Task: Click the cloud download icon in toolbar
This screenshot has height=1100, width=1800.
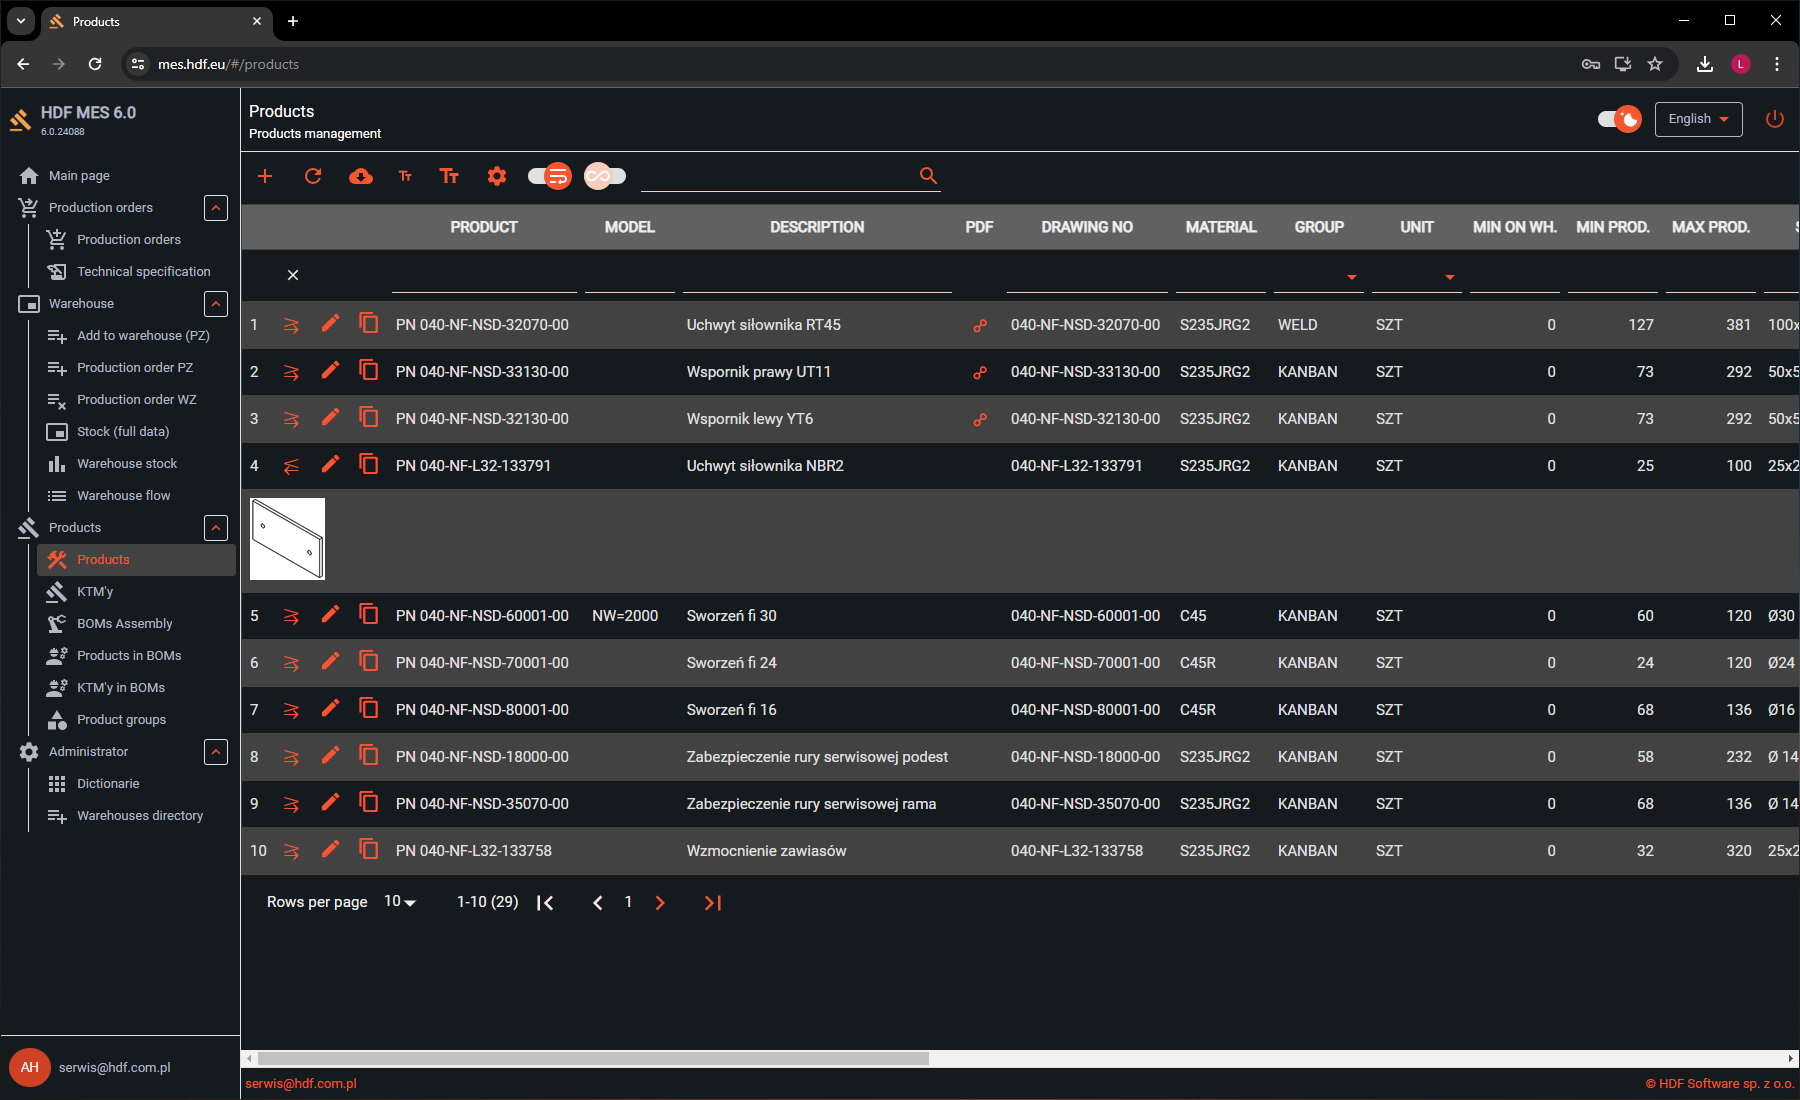Action: click(361, 176)
